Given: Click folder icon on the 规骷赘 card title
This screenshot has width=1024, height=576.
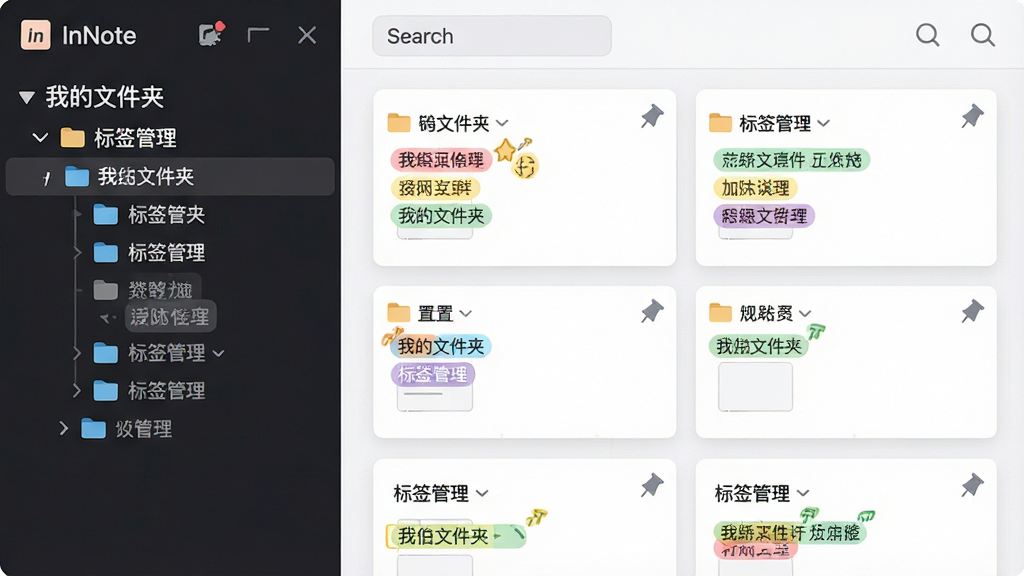Looking at the screenshot, I should point(720,313).
